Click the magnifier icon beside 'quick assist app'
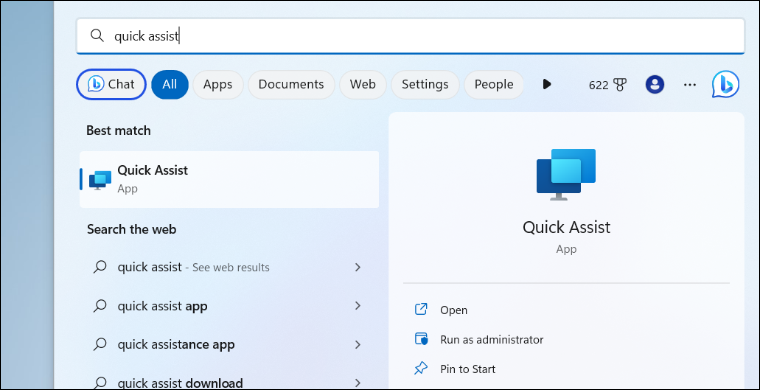 tap(100, 306)
